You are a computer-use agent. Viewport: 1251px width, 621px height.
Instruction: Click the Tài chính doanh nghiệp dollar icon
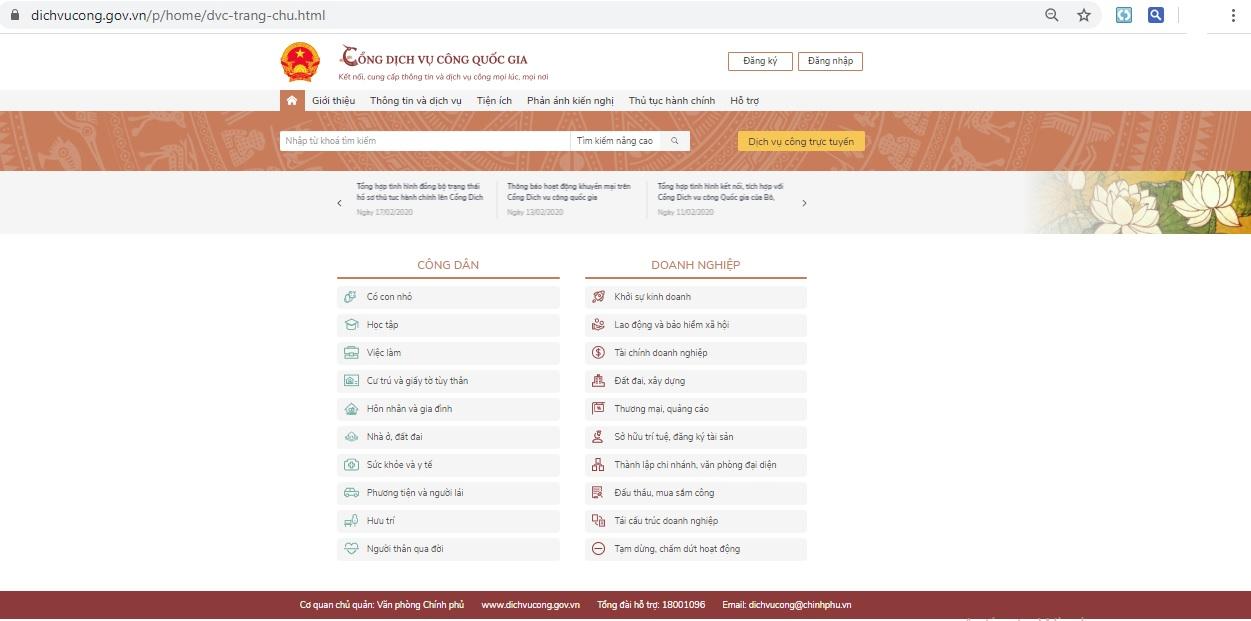[x=598, y=353]
